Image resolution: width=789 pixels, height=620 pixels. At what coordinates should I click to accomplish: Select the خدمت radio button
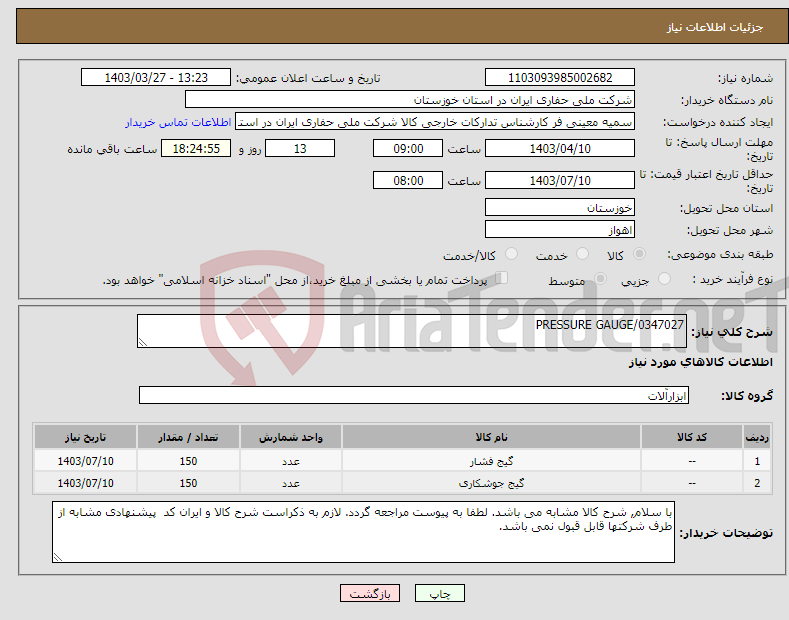point(582,254)
